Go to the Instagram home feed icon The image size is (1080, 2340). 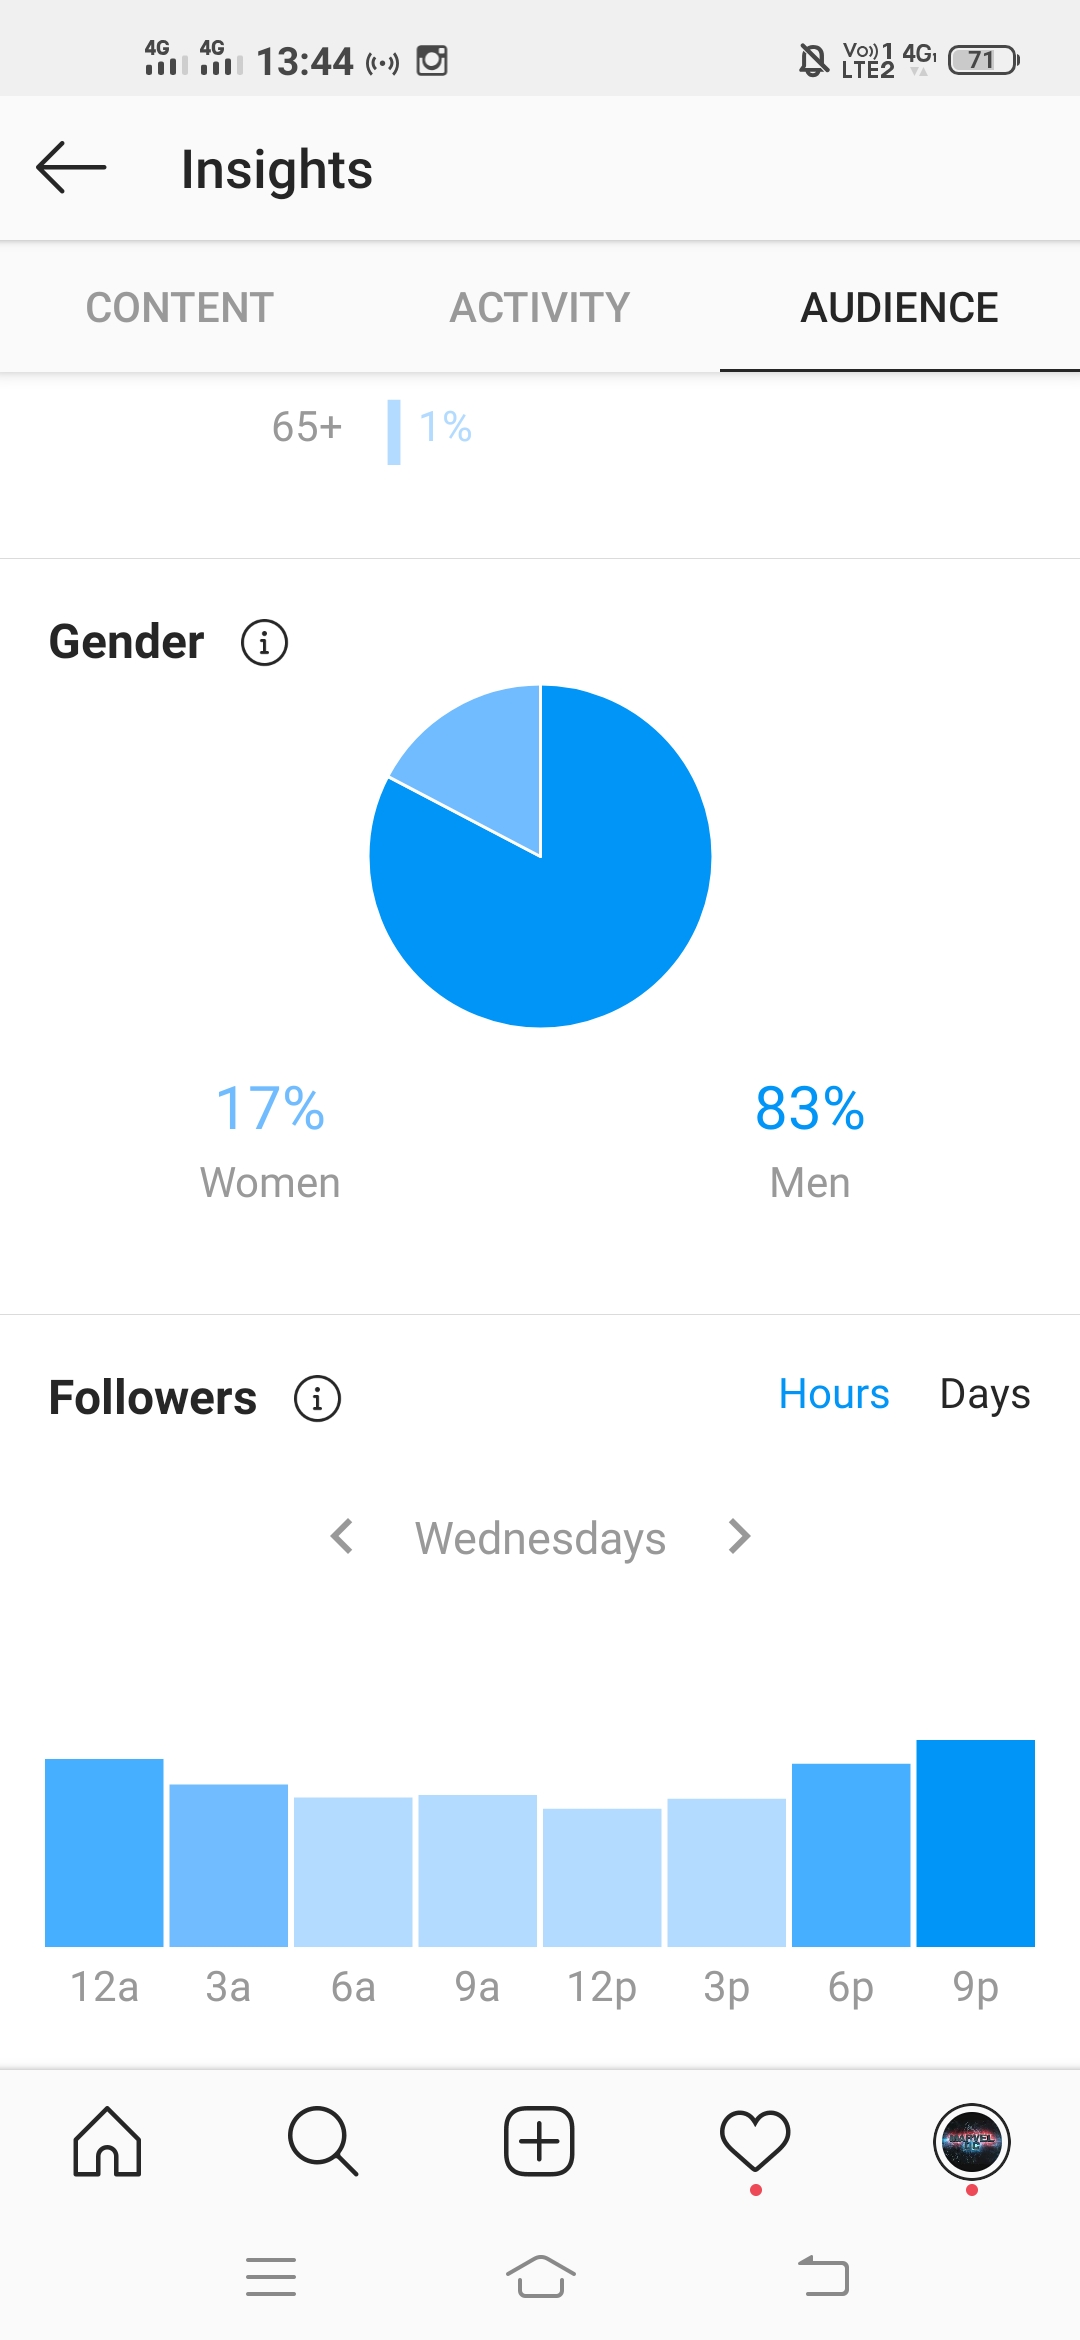pos(107,2142)
